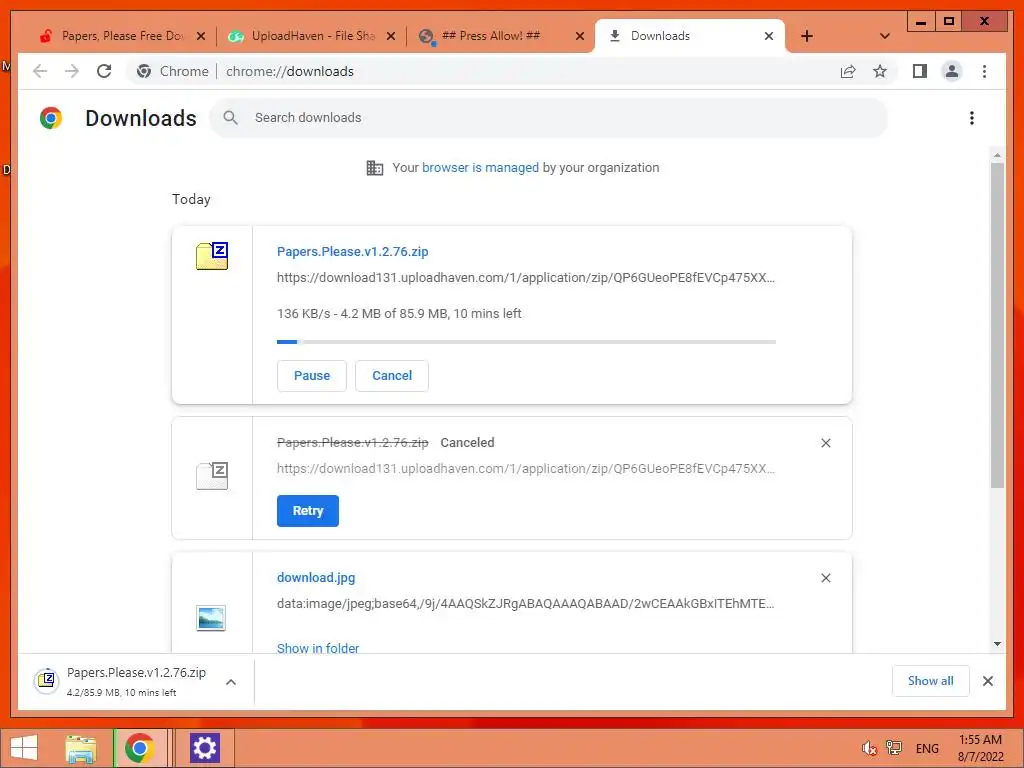Open the taskbar clock showing 1:55 AM
The image size is (1024, 768).
[980, 748]
